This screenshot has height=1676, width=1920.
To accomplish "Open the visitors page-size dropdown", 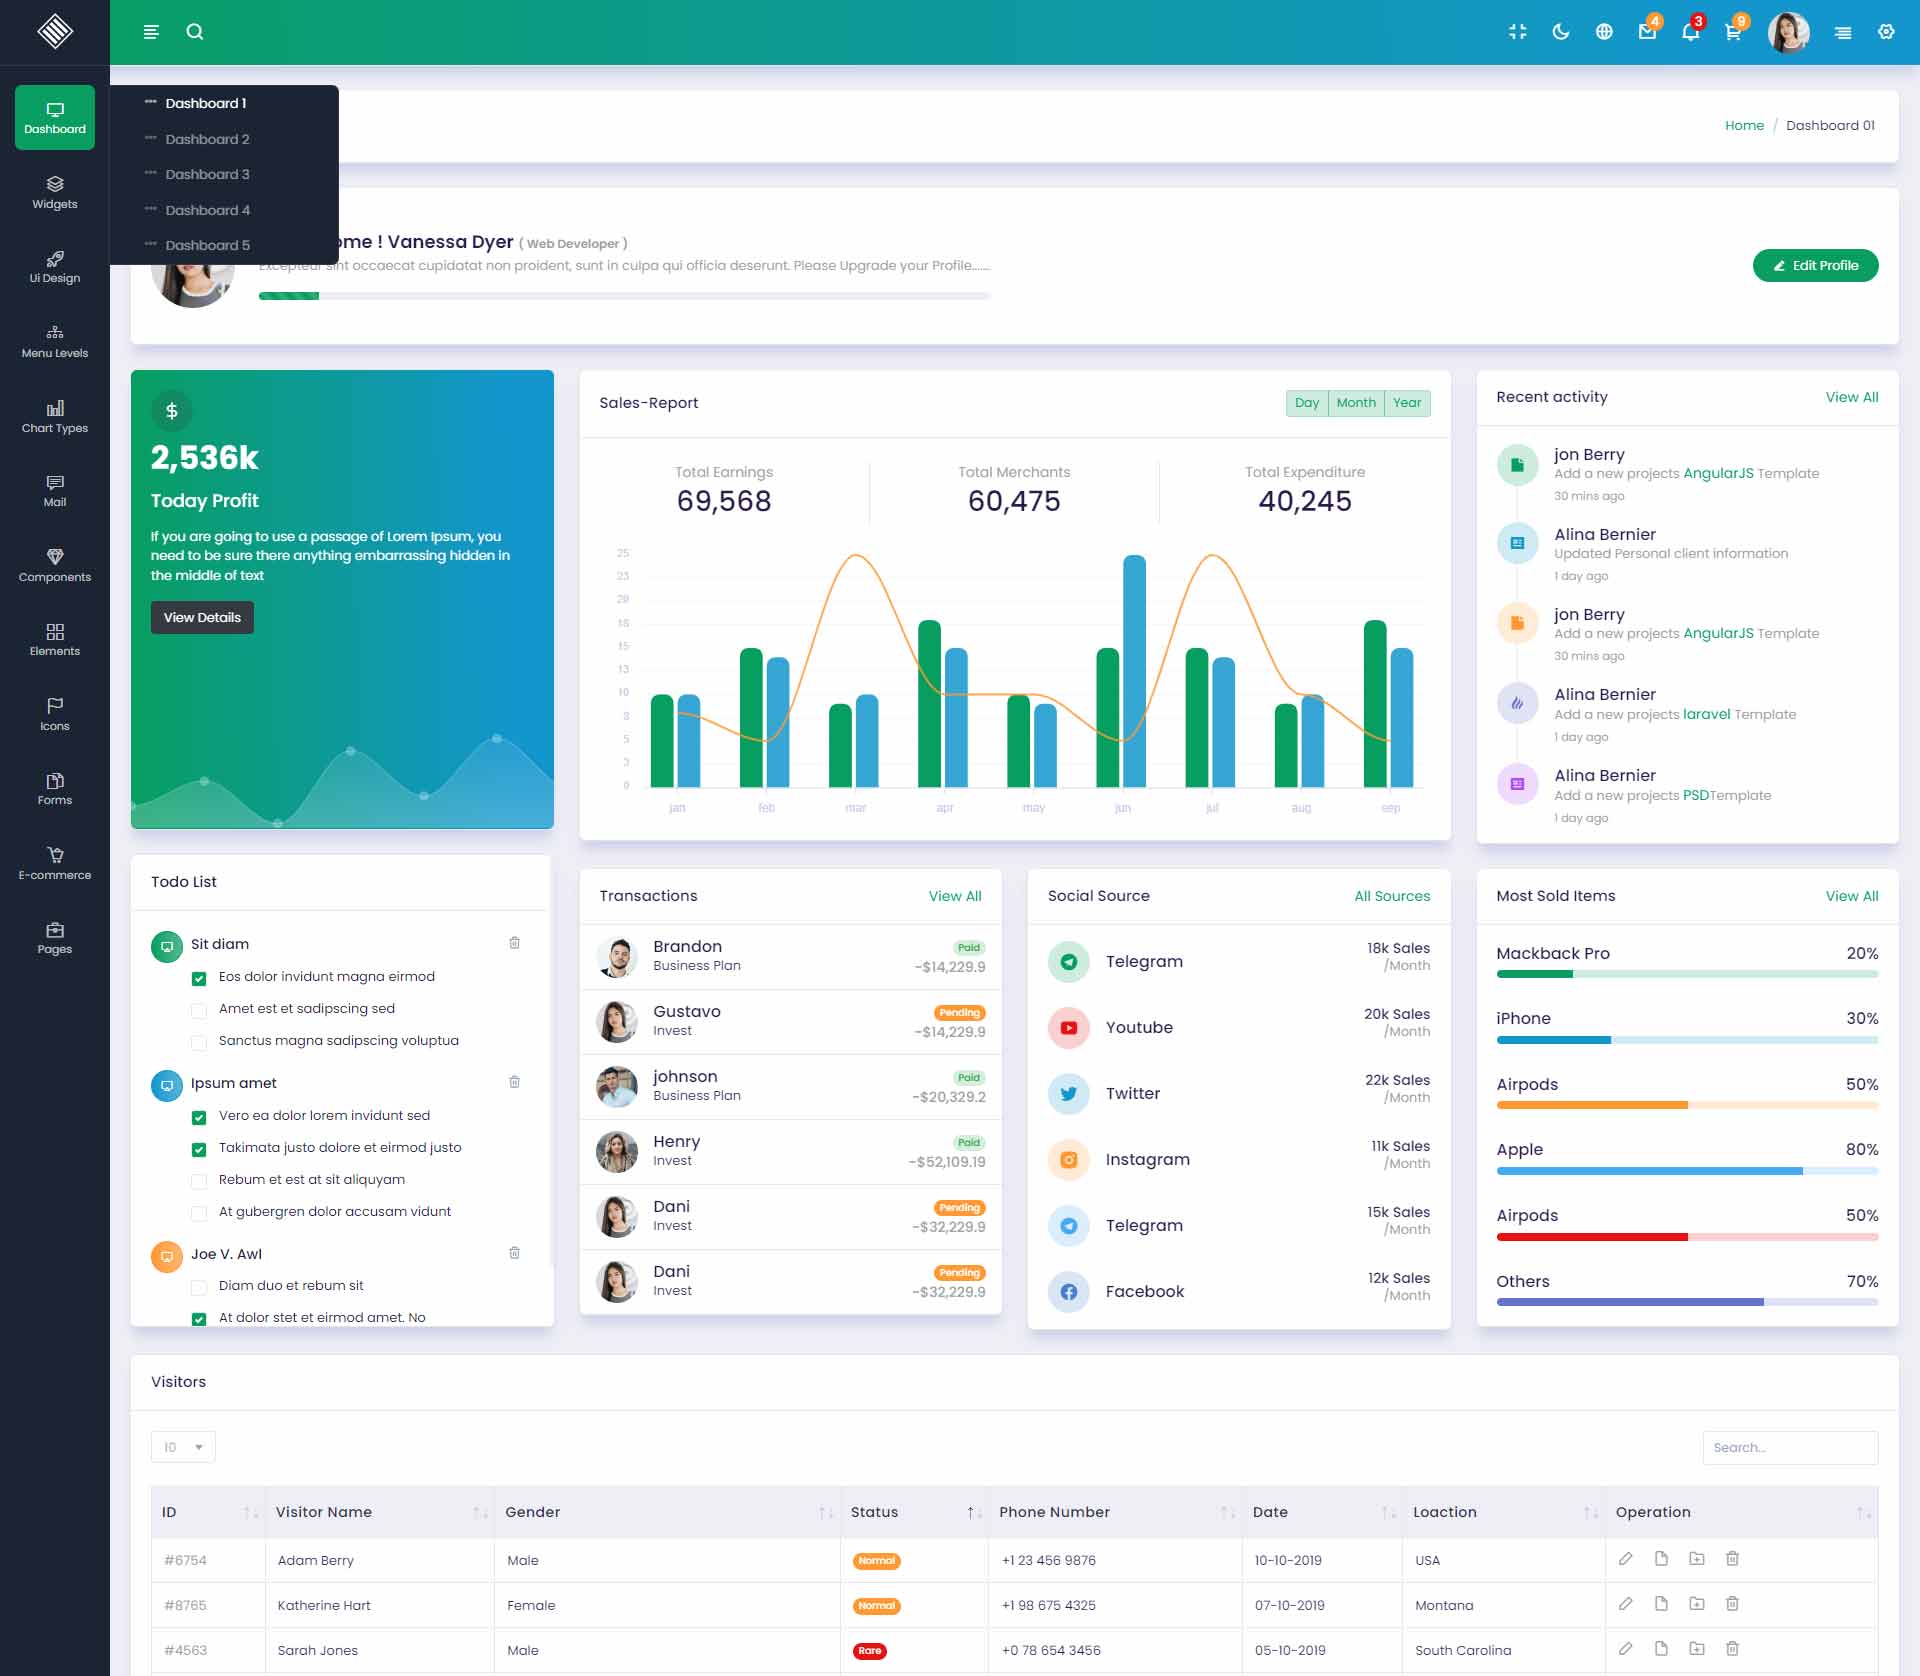I will coord(183,1447).
